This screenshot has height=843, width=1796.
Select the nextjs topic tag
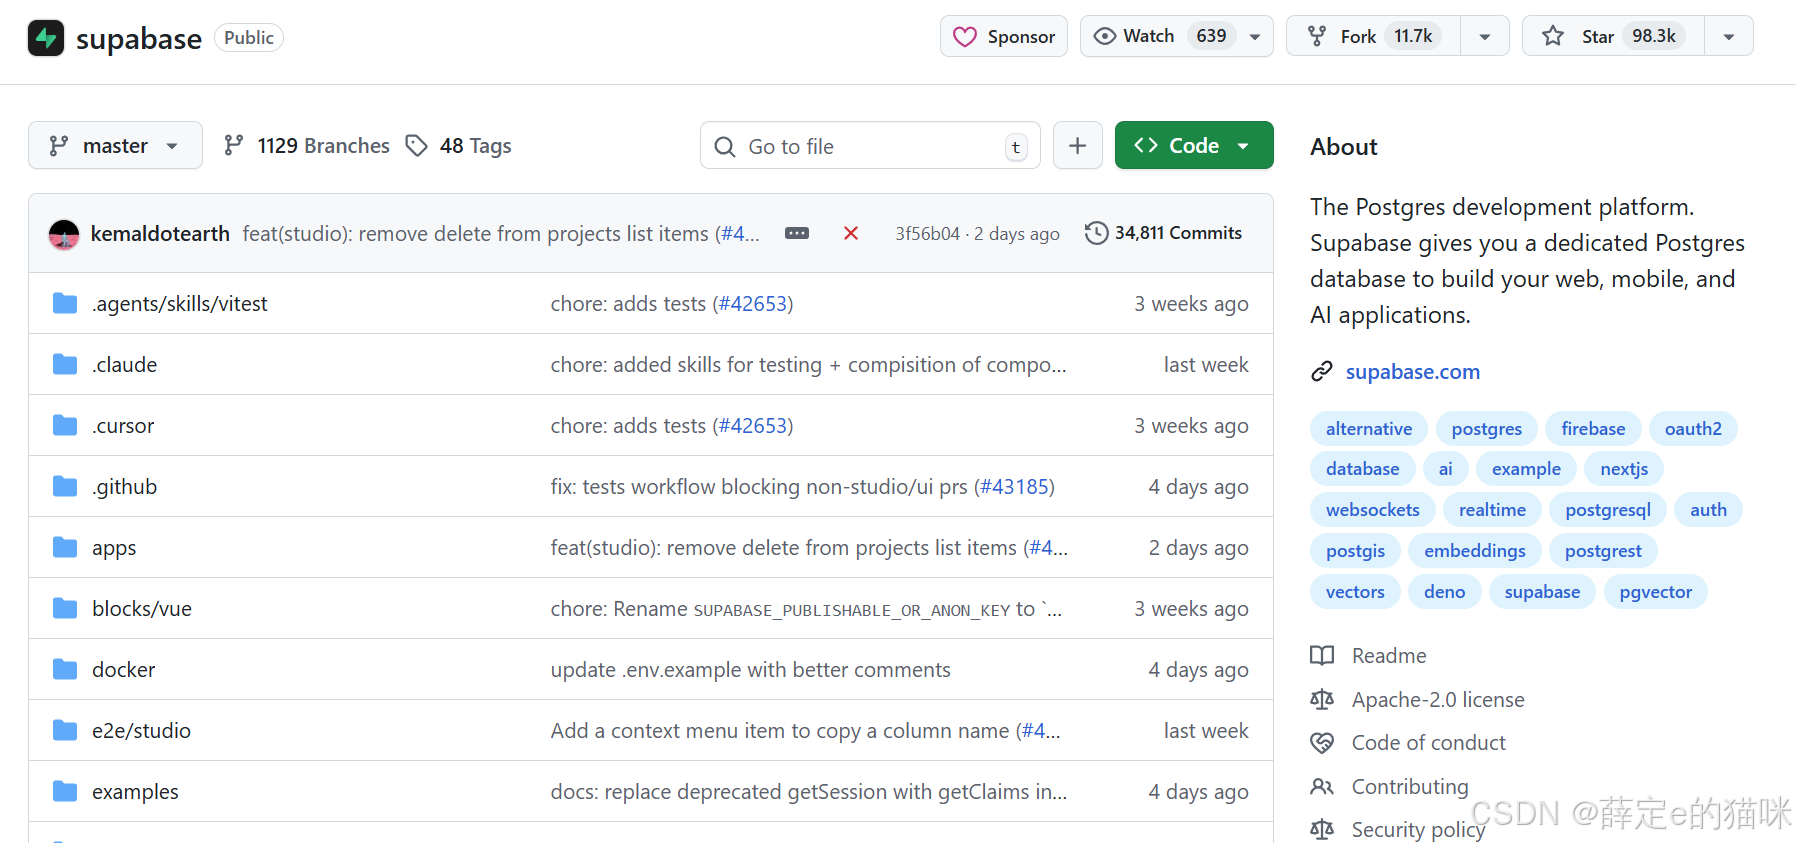coord(1623,469)
